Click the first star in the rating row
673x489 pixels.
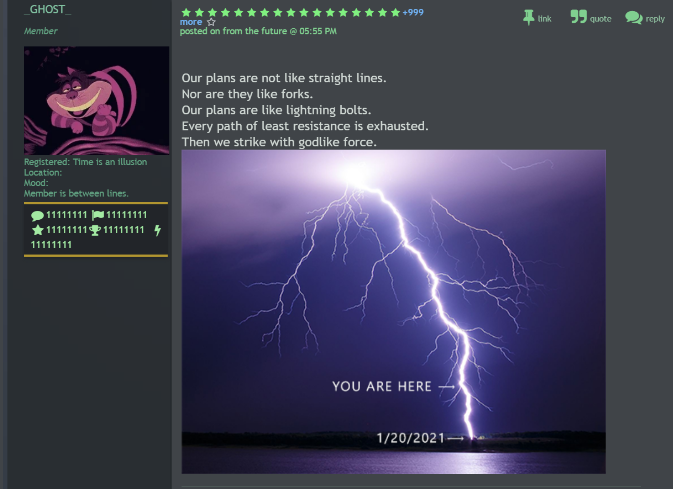pos(185,12)
